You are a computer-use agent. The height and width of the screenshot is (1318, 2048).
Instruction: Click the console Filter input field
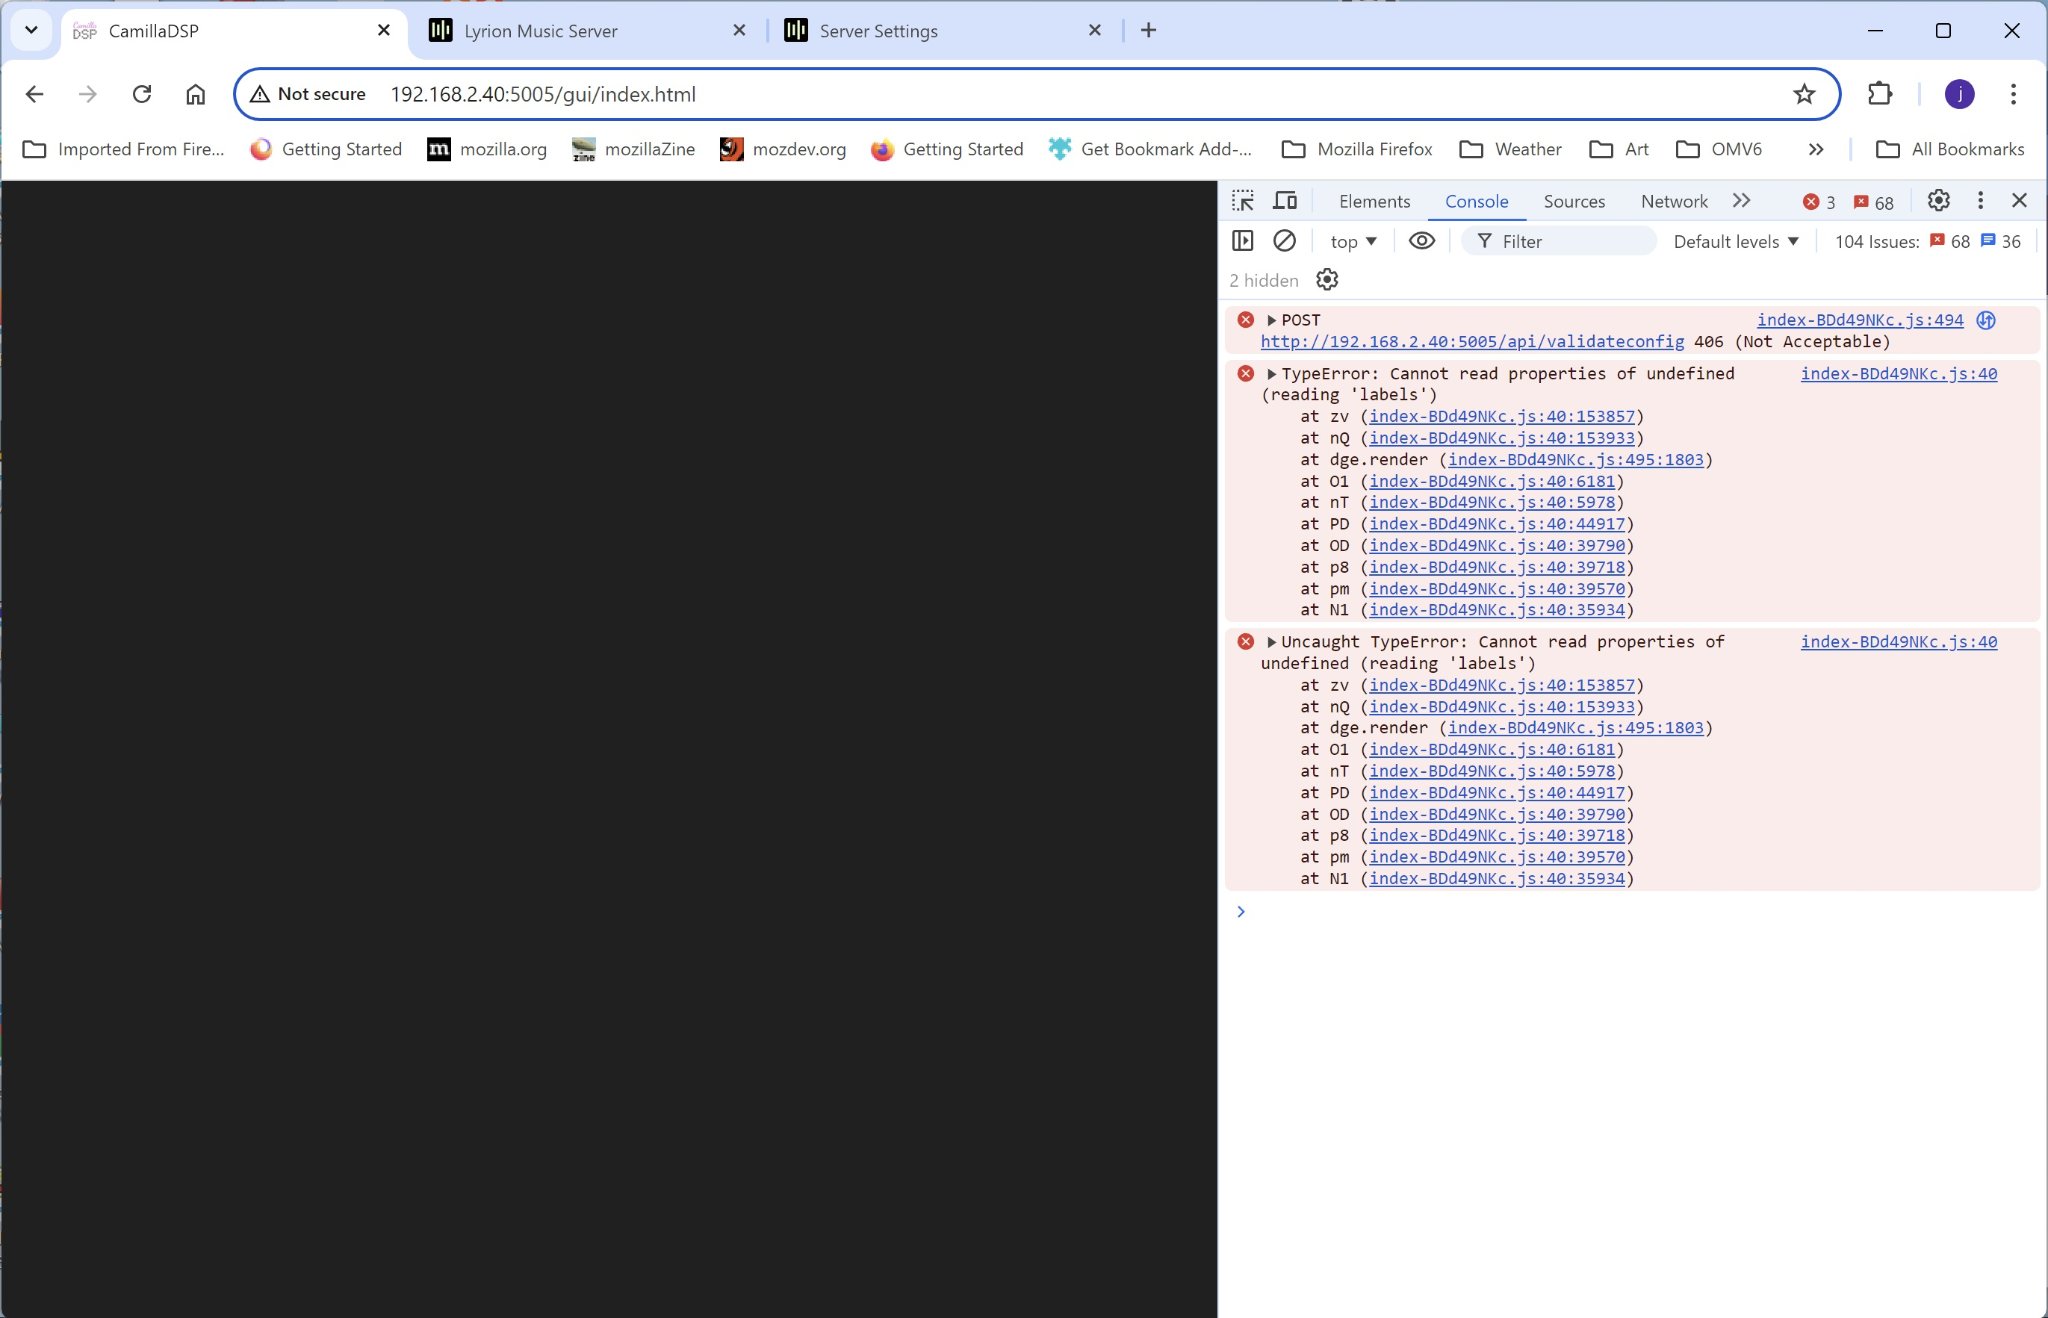click(1559, 241)
